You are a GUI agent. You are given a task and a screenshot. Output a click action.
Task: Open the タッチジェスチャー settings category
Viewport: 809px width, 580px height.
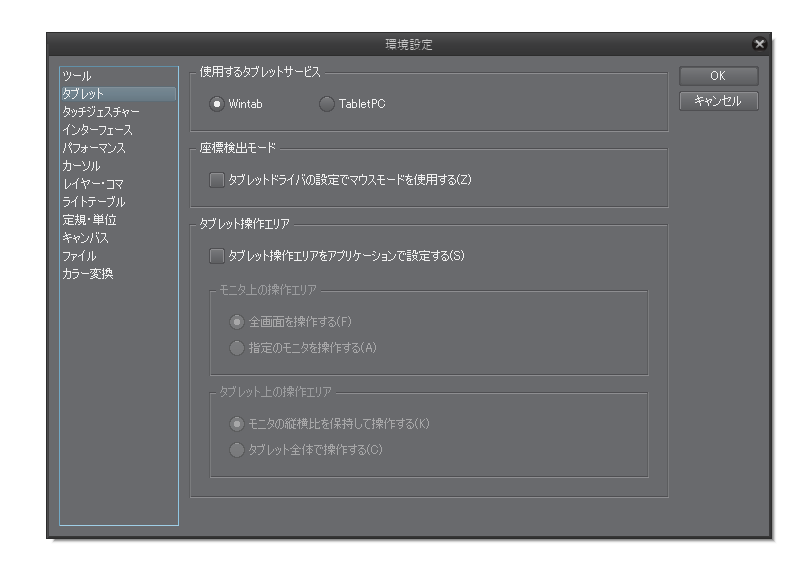click(x=100, y=112)
